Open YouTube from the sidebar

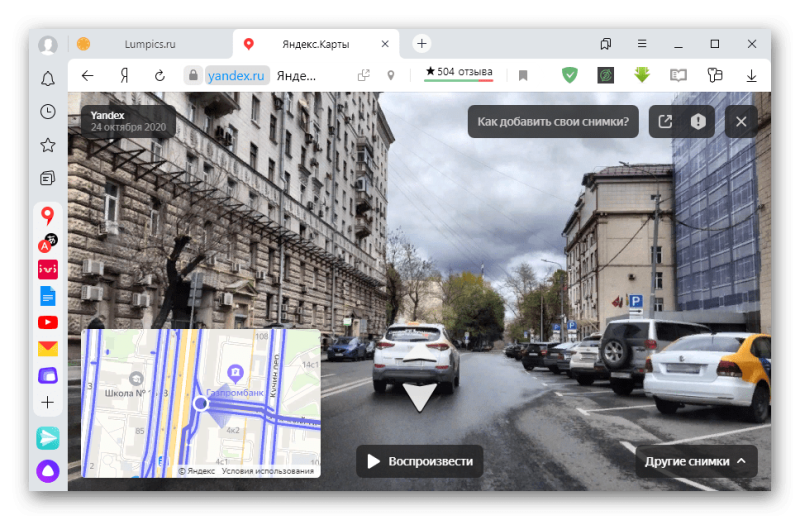coord(47,322)
